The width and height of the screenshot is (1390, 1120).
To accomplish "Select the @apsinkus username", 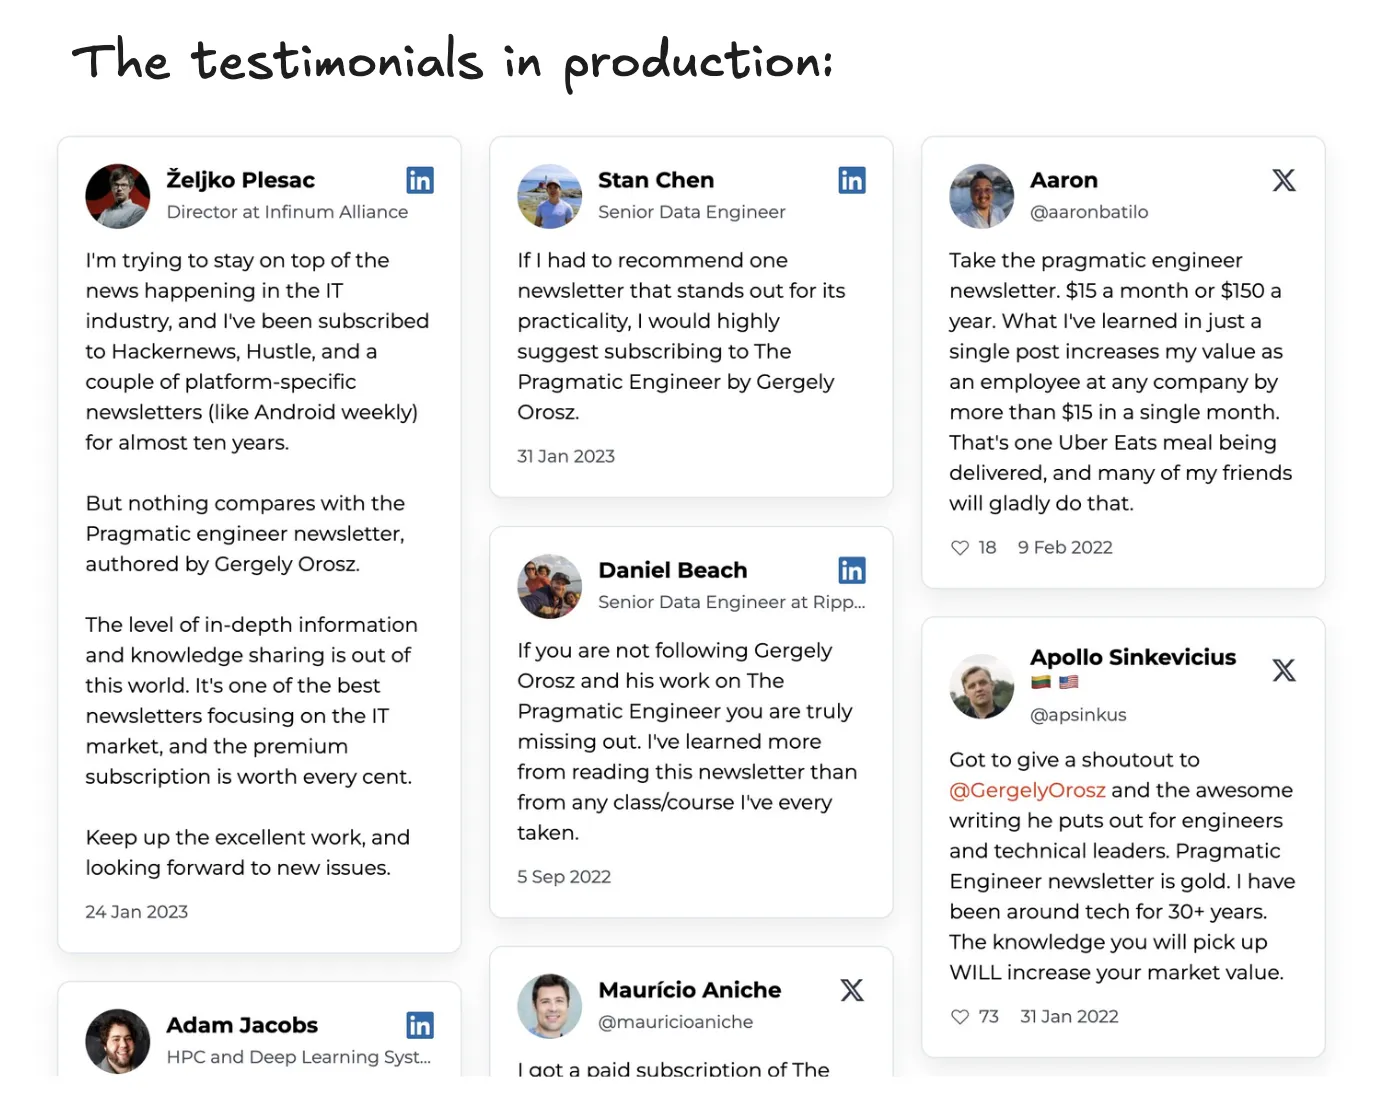I will click(1078, 715).
